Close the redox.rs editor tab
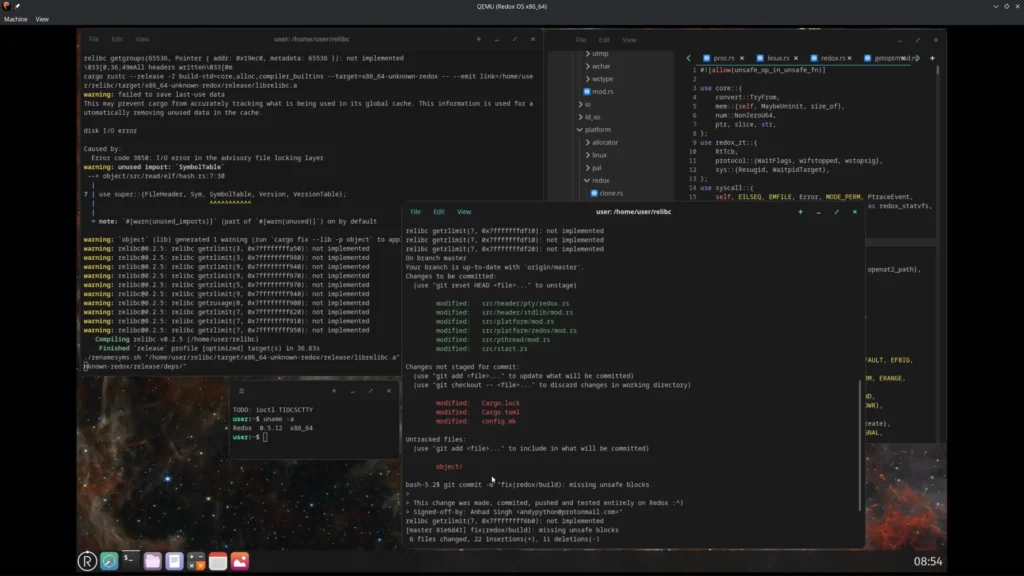This screenshot has width=1024, height=576. point(849,58)
